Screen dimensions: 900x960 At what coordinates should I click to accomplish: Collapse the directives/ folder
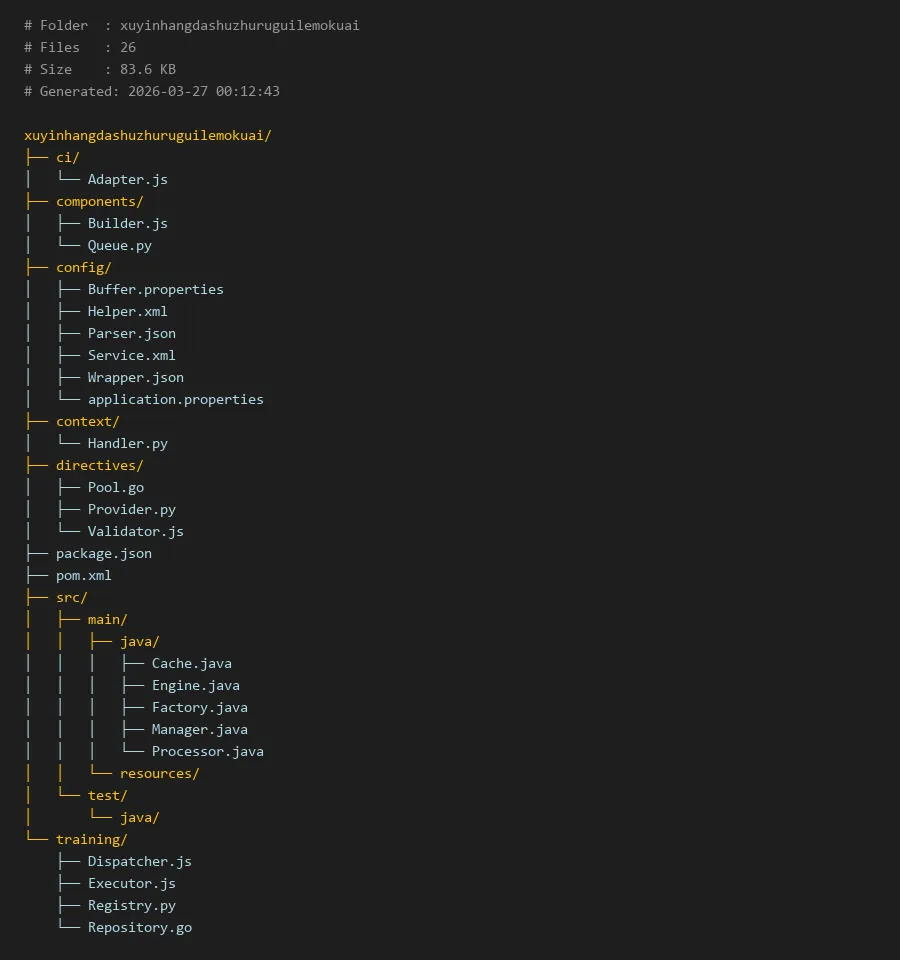click(x=99, y=465)
